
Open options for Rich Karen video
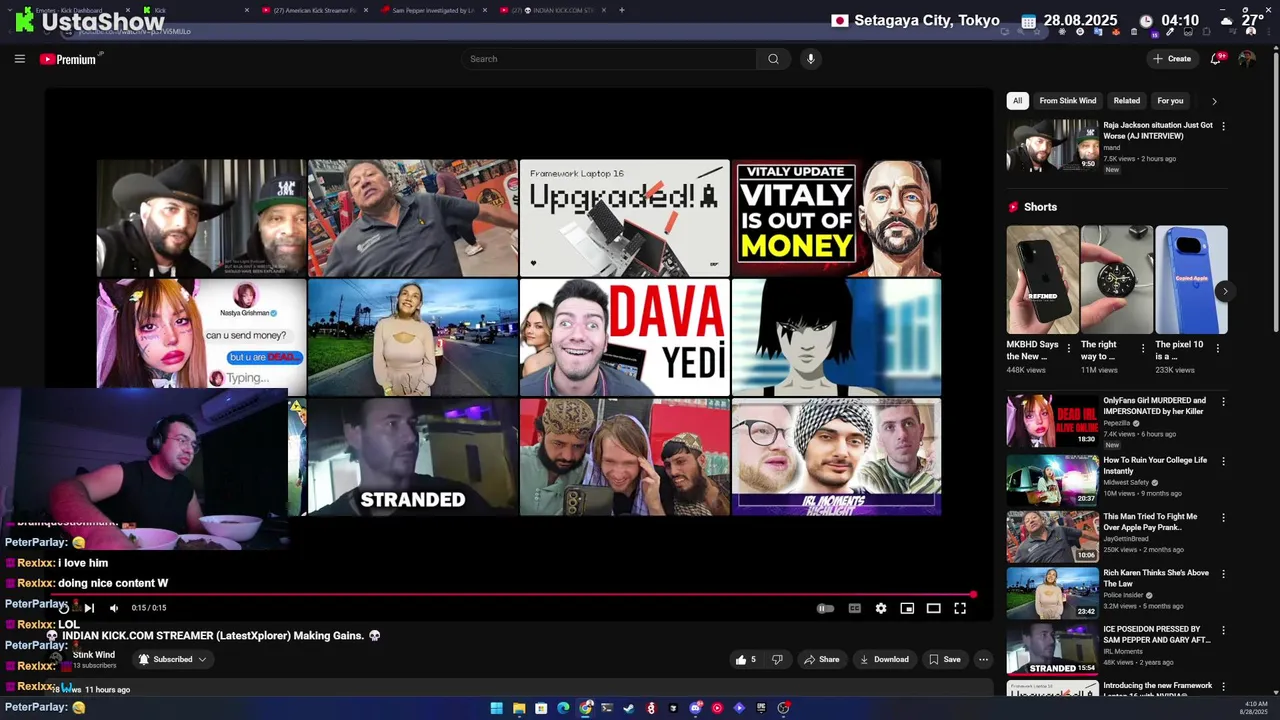(x=1223, y=574)
